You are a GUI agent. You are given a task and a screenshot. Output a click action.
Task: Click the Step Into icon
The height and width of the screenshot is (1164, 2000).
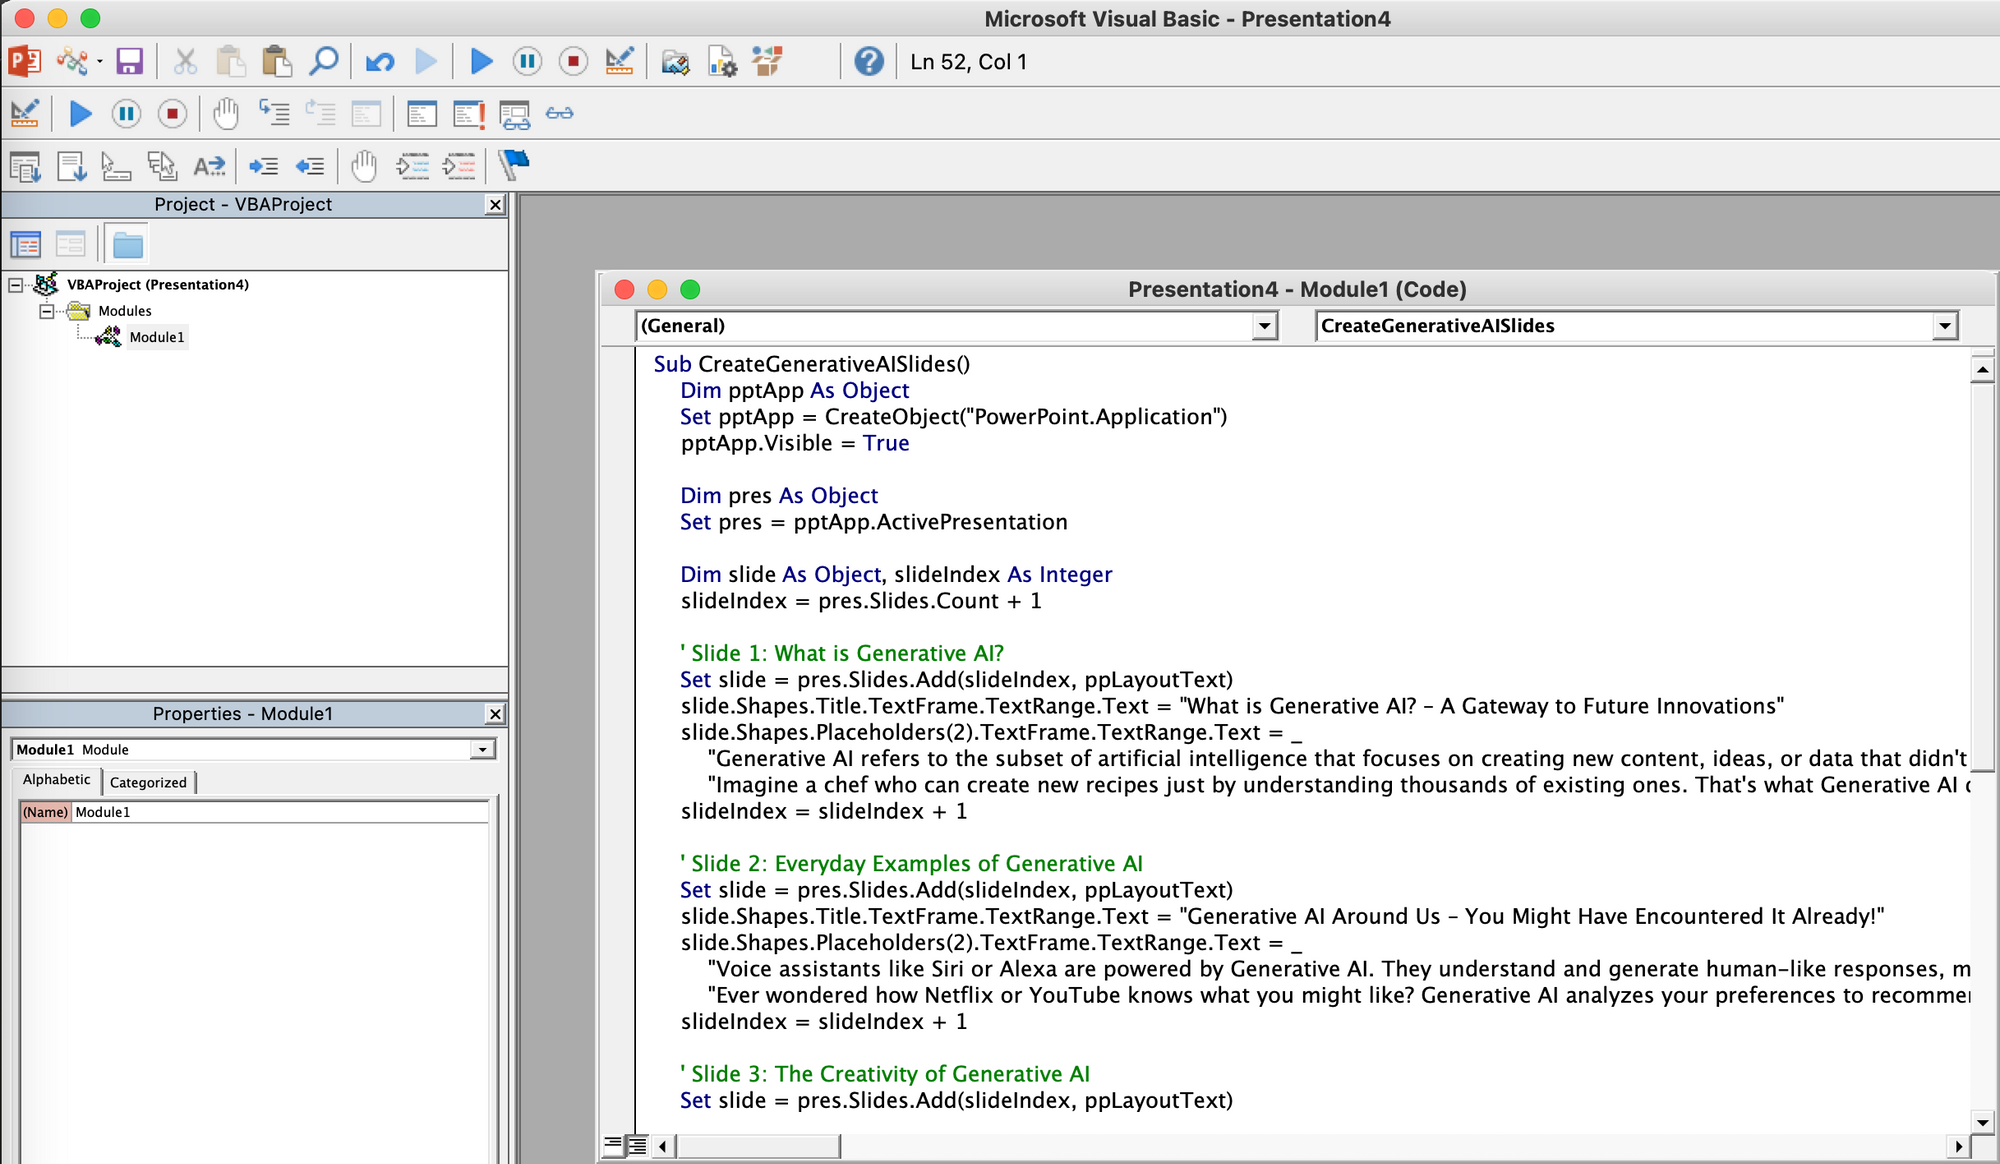(274, 112)
